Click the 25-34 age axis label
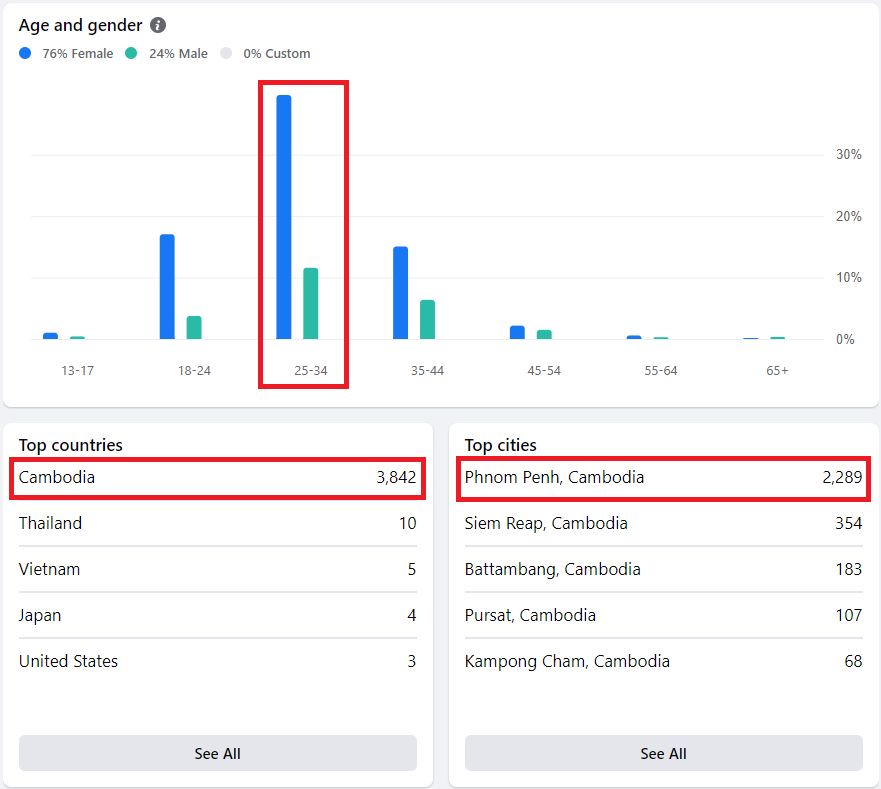This screenshot has height=789, width=881. point(311,371)
